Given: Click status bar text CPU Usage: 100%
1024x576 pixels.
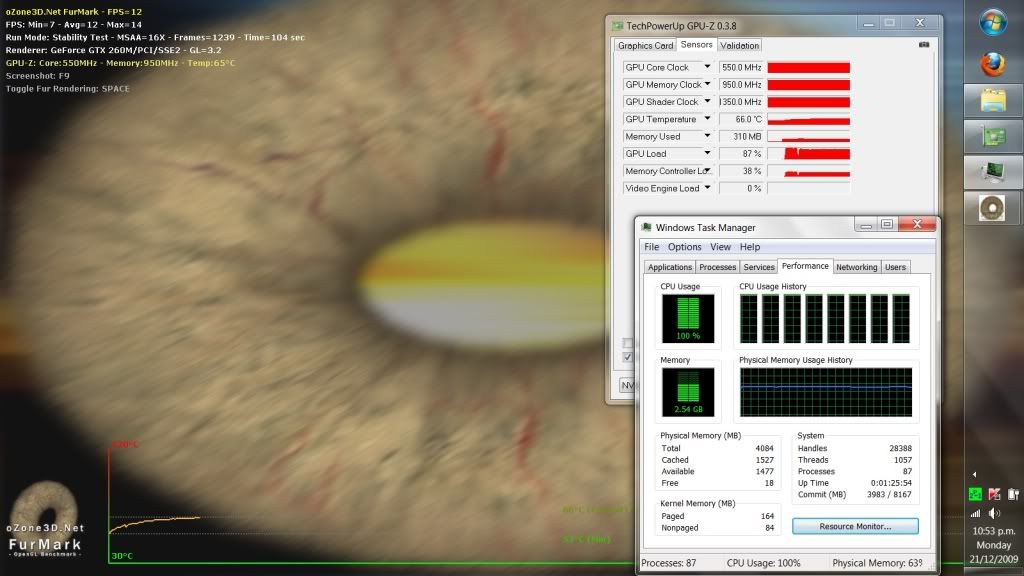Looking at the screenshot, I should click(763, 563).
